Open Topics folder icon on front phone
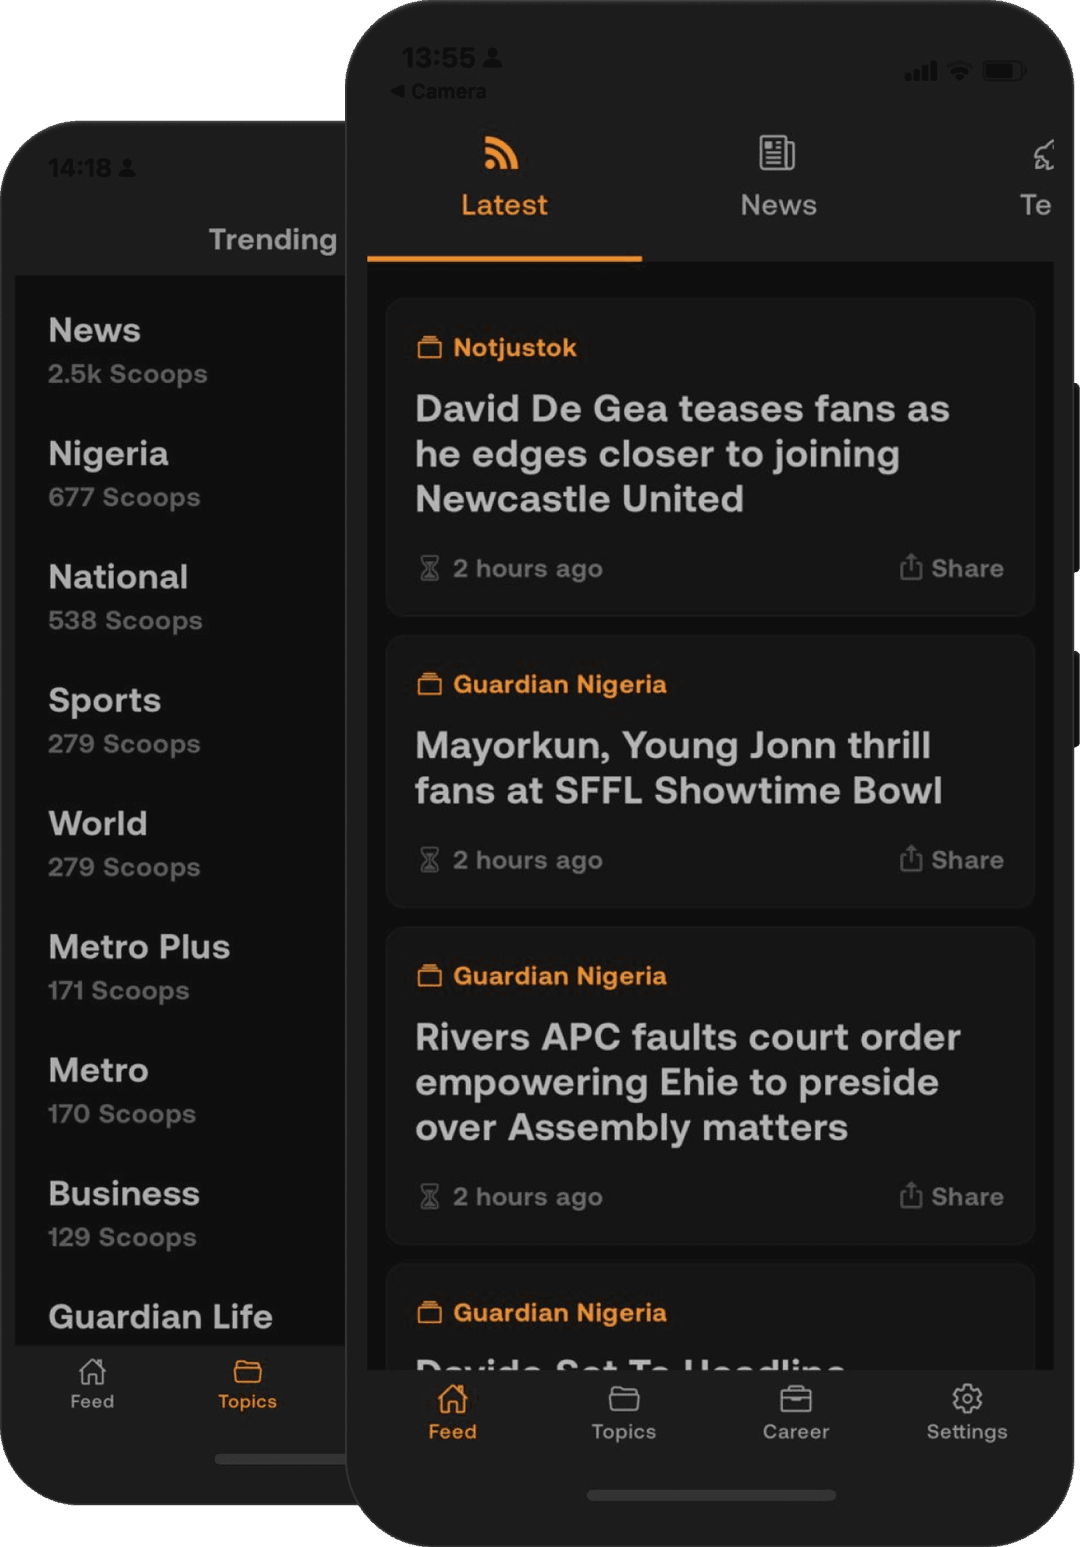 (x=624, y=1398)
